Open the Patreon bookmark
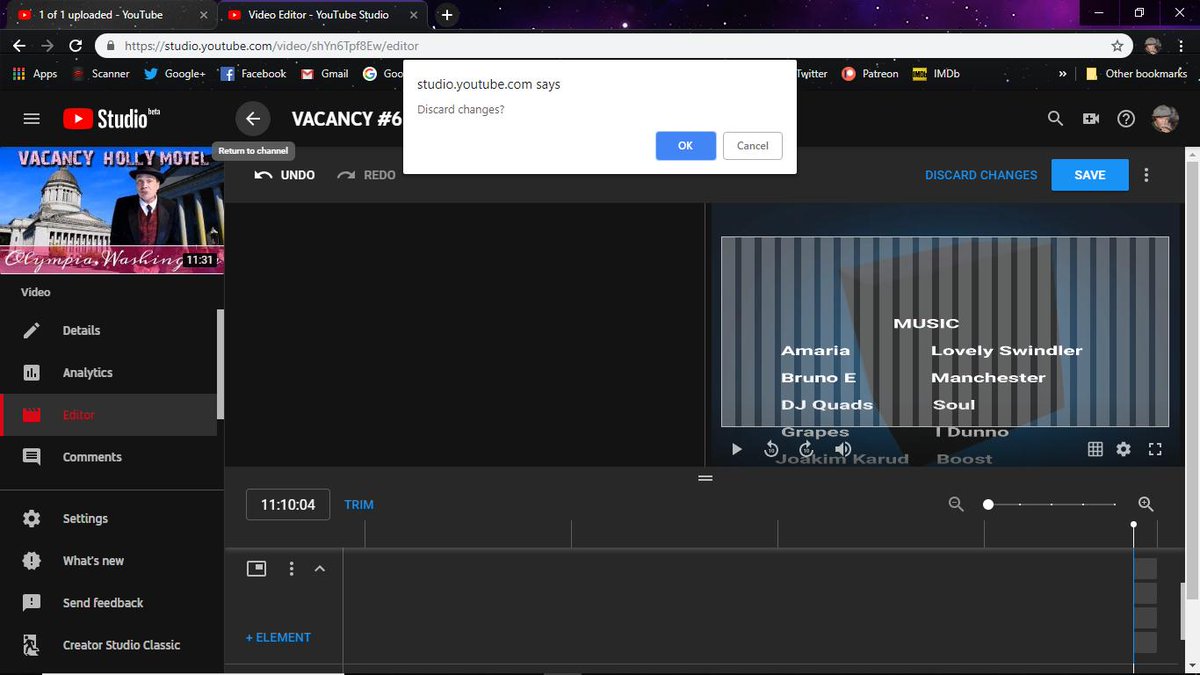Image resolution: width=1200 pixels, height=675 pixels. click(x=870, y=74)
